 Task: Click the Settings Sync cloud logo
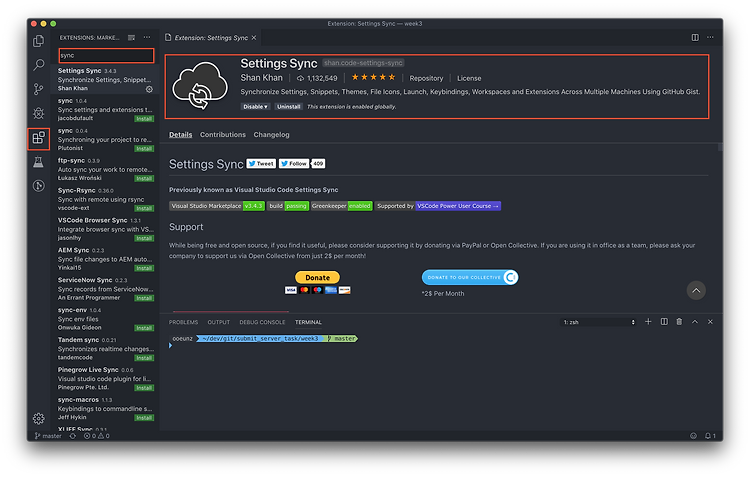point(200,86)
